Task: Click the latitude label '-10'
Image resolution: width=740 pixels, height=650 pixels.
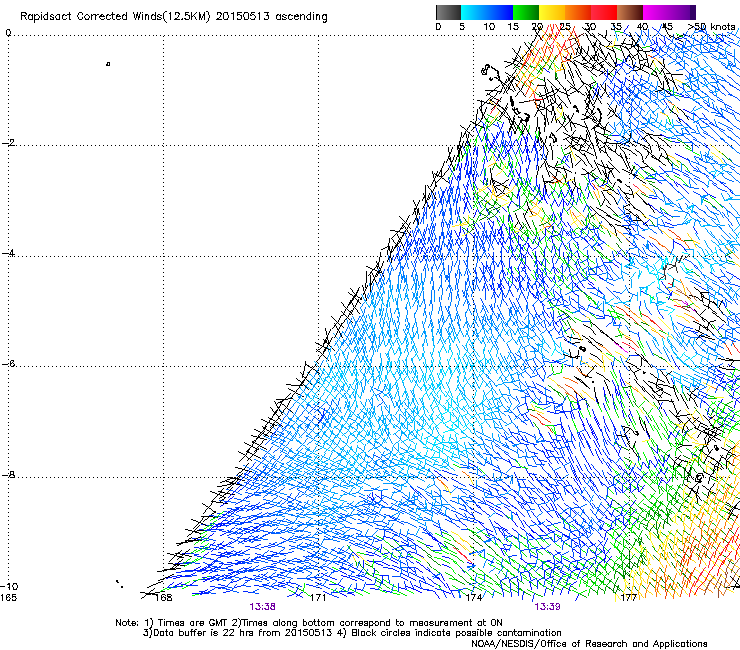Action: tap(9, 587)
